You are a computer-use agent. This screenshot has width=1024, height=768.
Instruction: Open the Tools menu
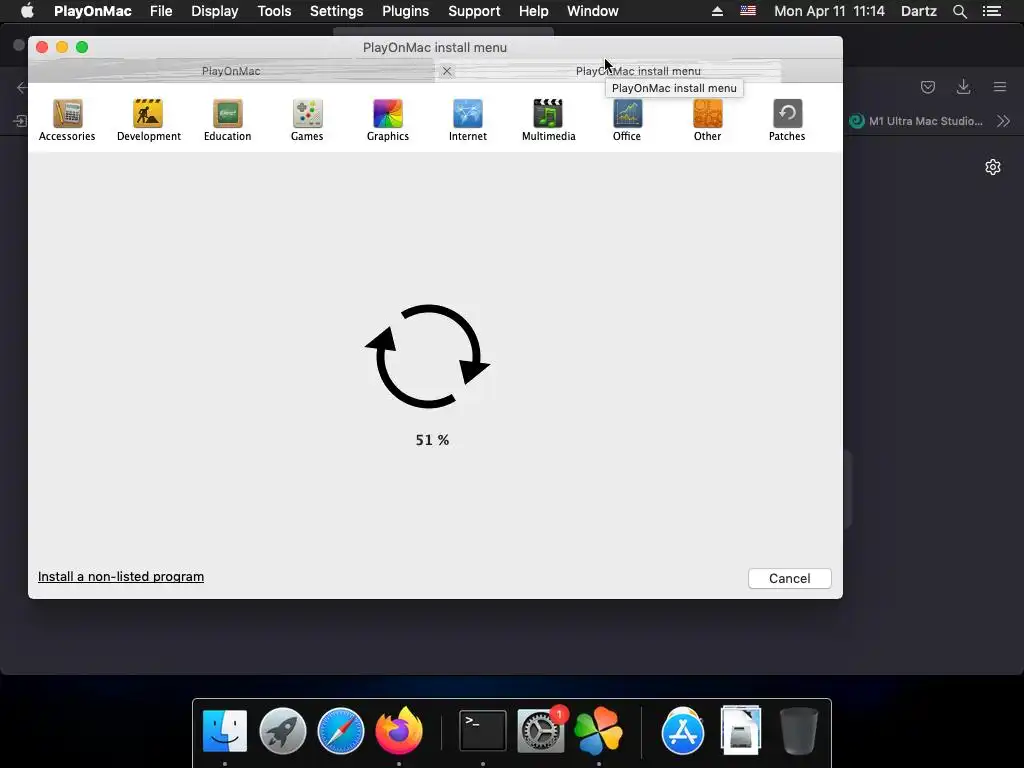(x=274, y=11)
